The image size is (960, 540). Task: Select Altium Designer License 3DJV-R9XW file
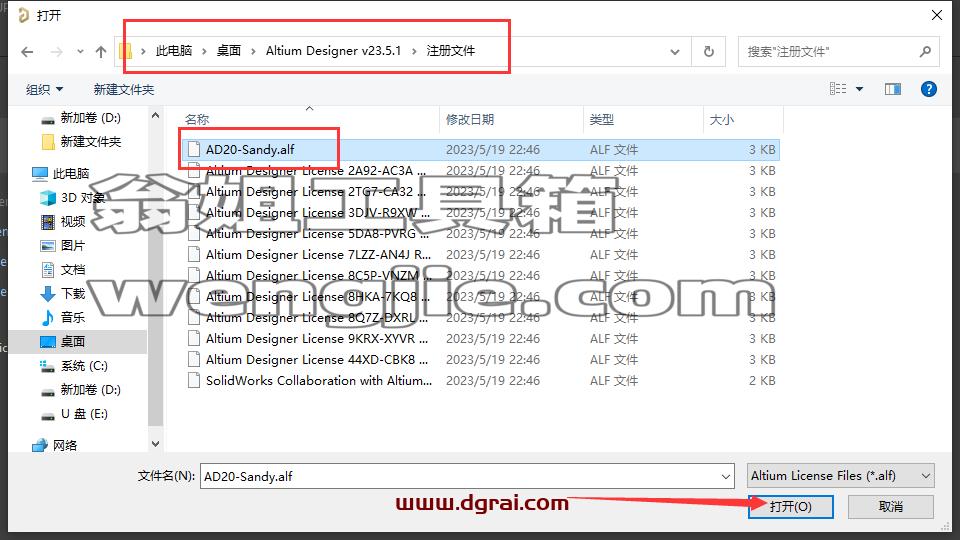[x=481, y=212]
